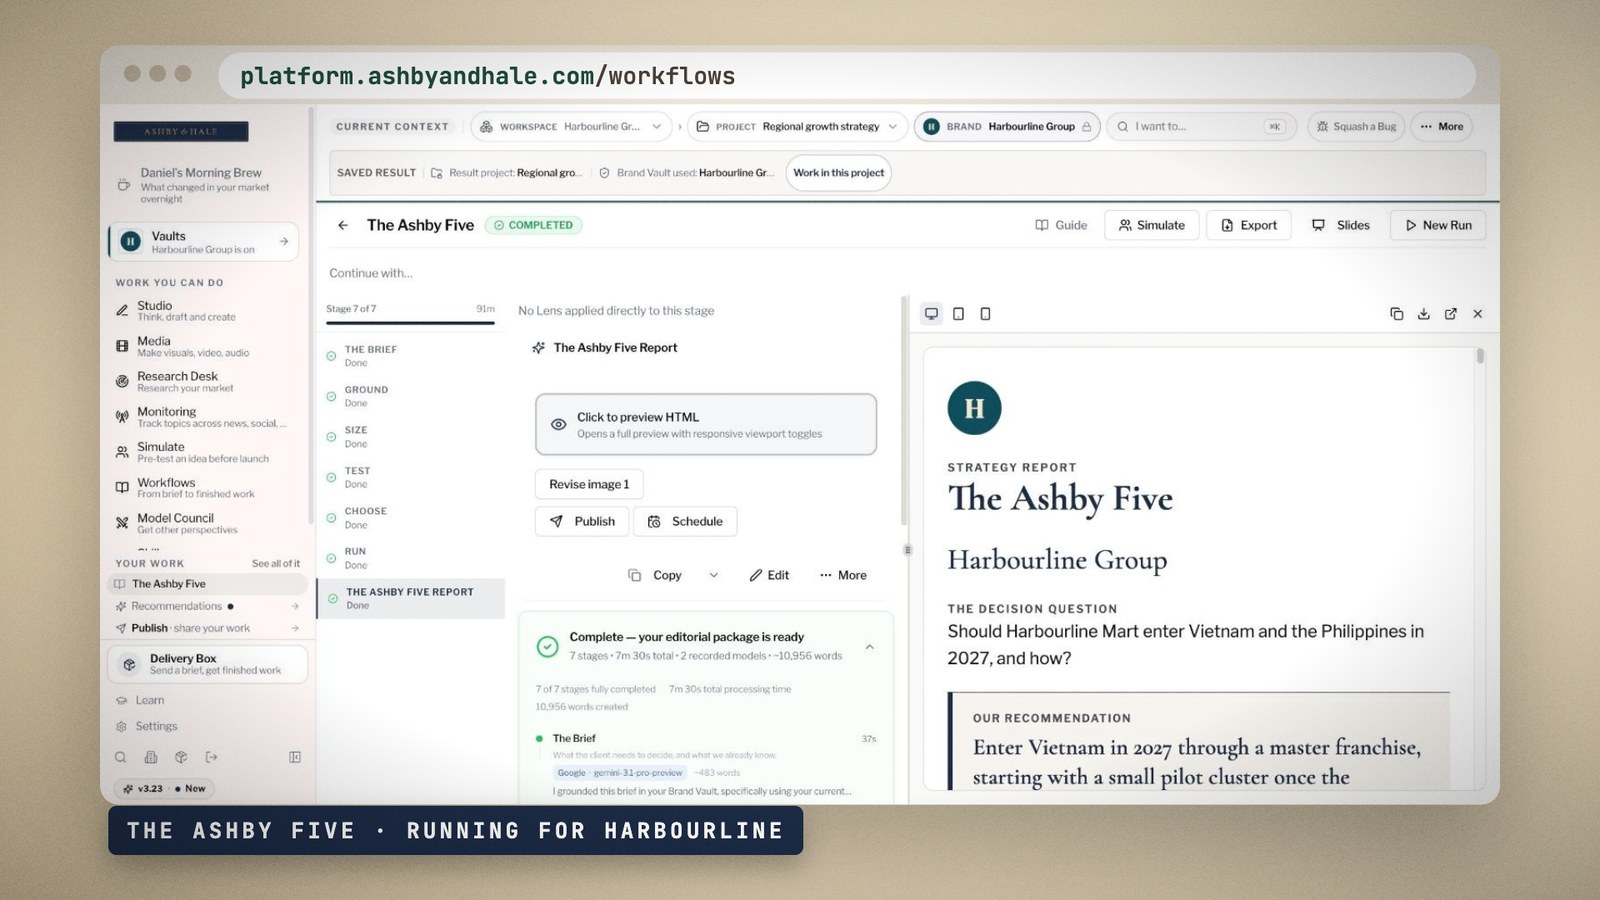Expand the Copy dropdown chevron
The height and width of the screenshot is (900, 1600).
[x=714, y=576]
